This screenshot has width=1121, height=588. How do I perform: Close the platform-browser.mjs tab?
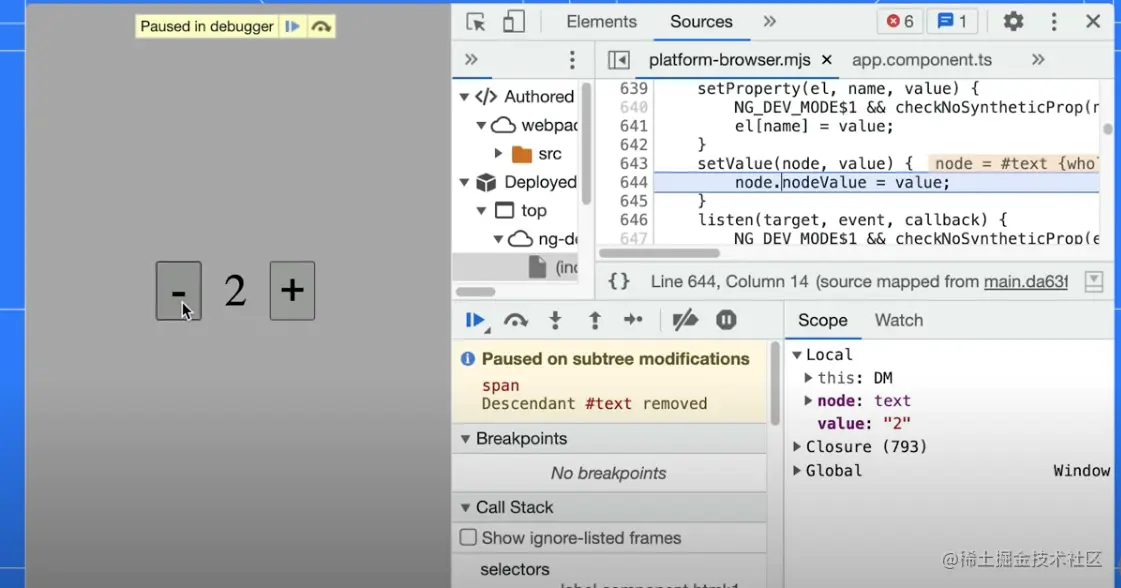(826, 60)
